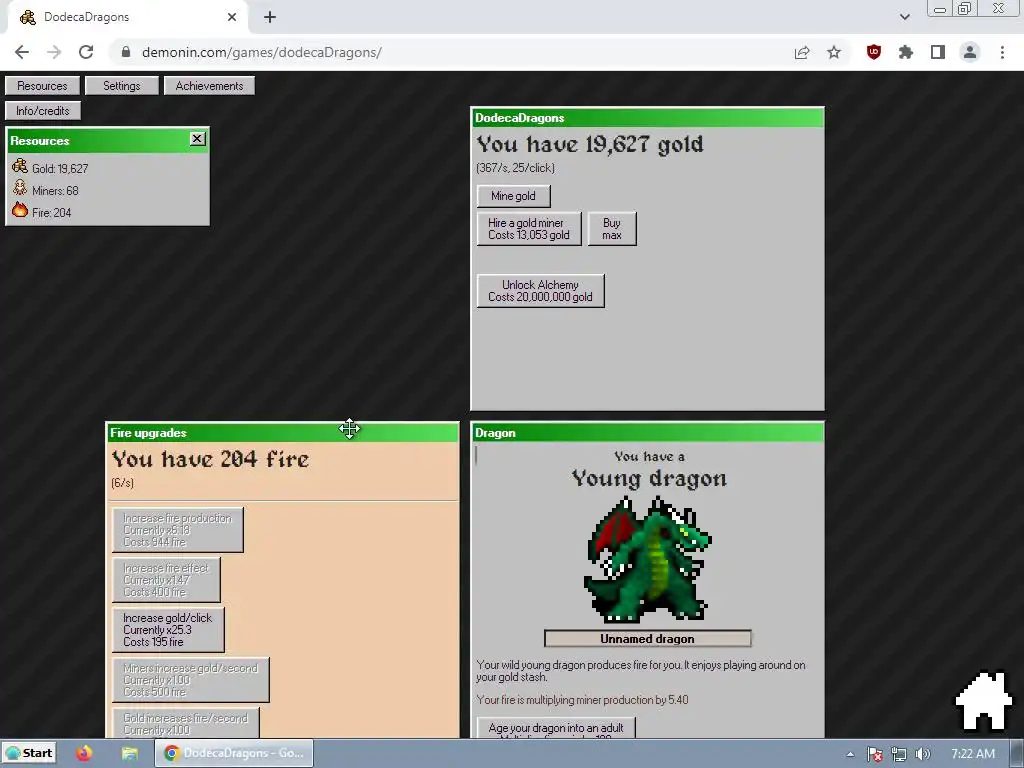This screenshot has height=768, width=1024.
Task: Click the 7:22 AM clock
Action: [973, 754]
